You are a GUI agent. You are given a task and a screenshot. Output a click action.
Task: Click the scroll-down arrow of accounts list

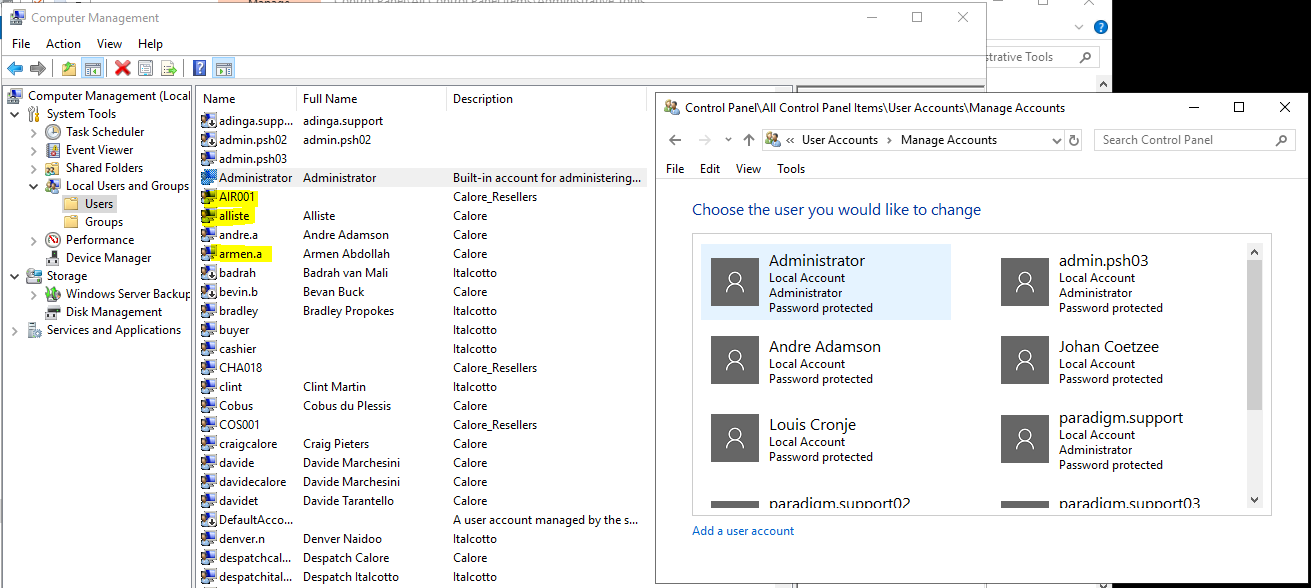[1255, 500]
